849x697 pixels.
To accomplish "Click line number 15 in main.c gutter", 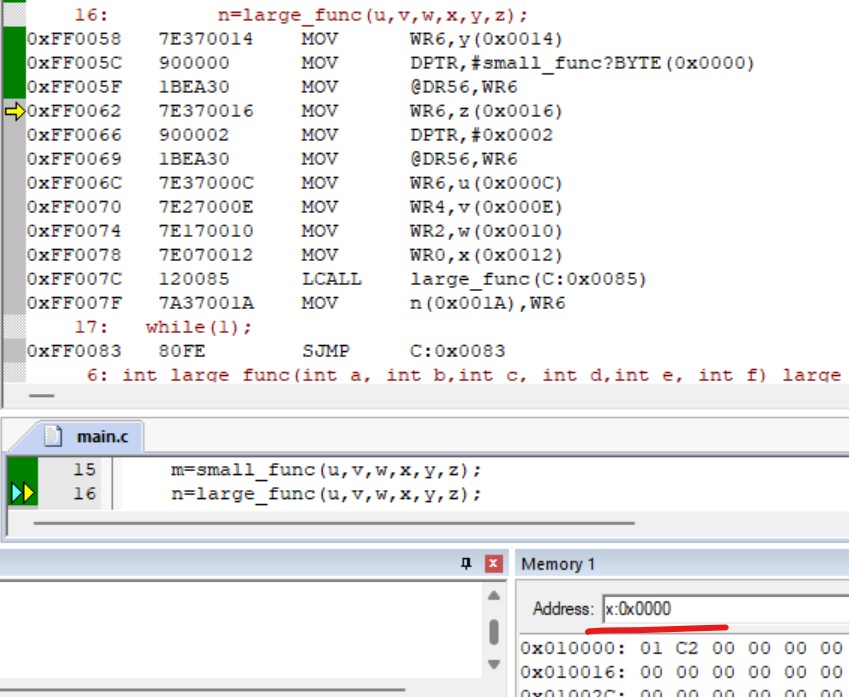I will (x=84, y=470).
